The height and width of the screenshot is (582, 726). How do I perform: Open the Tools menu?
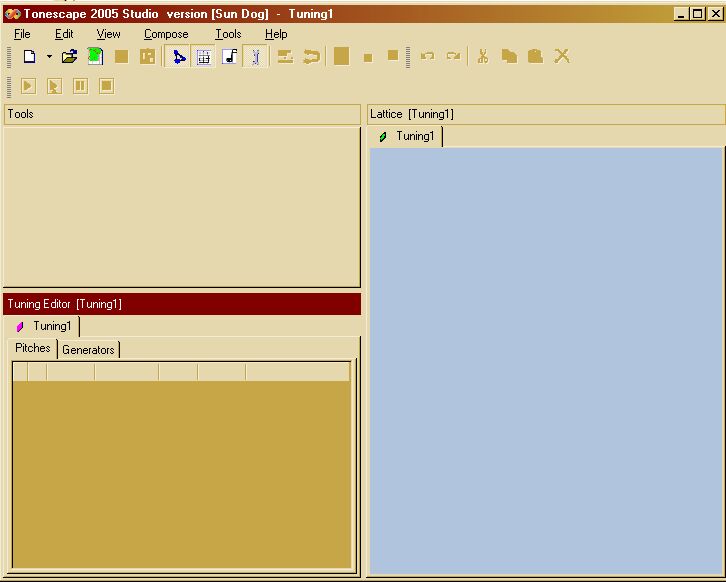tap(228, 34)
